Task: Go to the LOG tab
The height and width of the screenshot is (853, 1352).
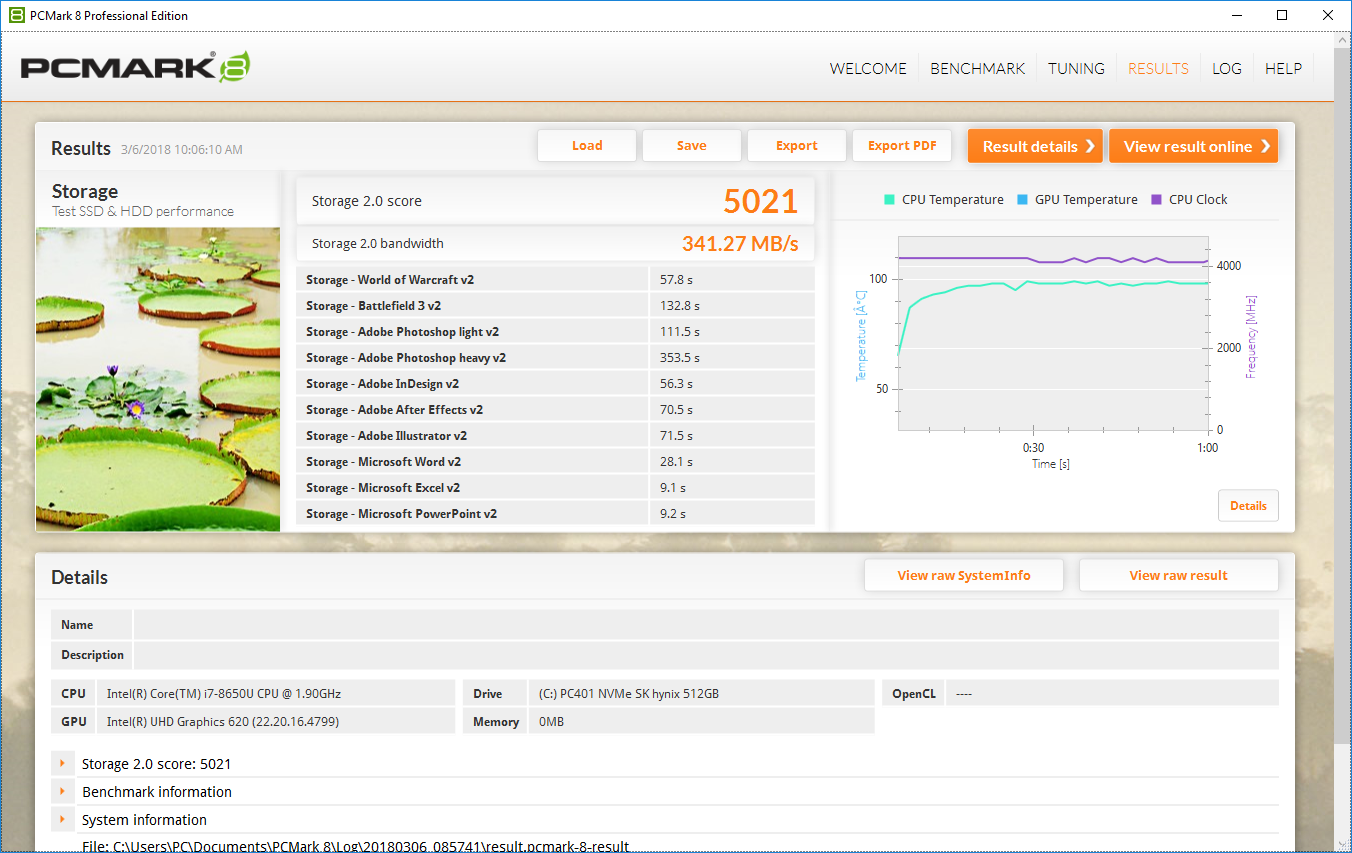Action: point(1227,68)
